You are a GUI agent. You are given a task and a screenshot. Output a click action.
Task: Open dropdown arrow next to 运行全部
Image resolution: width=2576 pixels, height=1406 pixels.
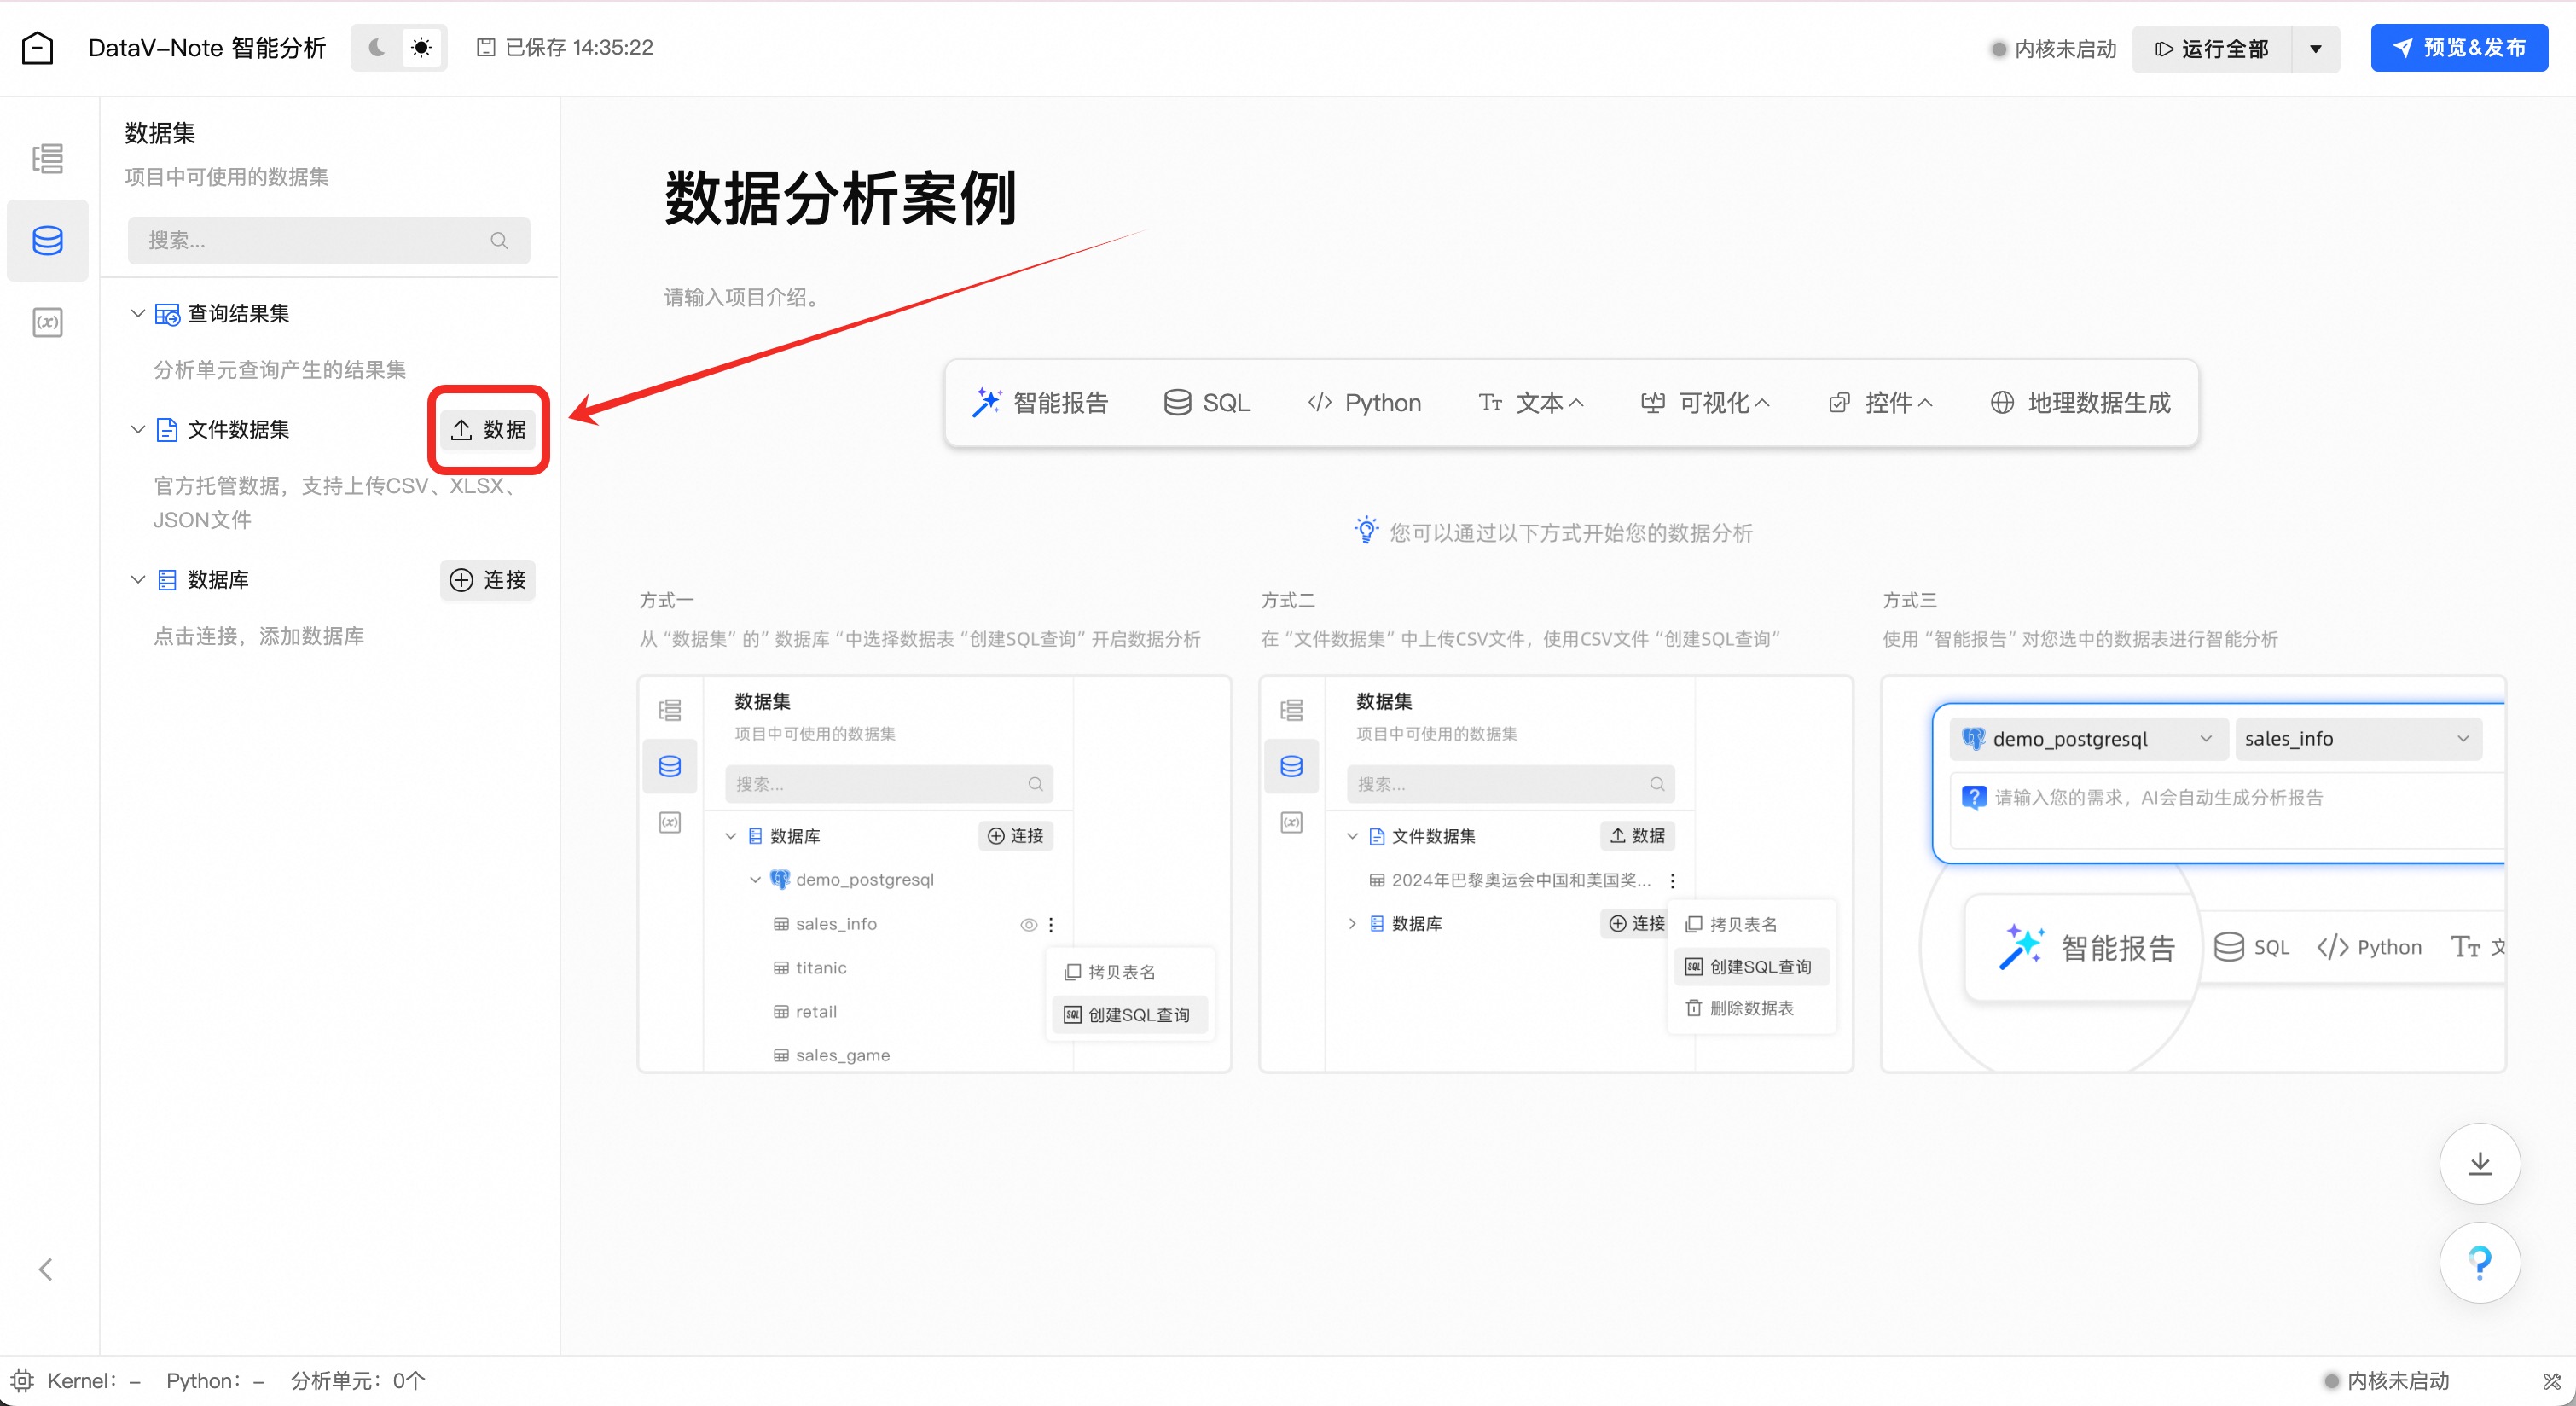[2315, 48]
